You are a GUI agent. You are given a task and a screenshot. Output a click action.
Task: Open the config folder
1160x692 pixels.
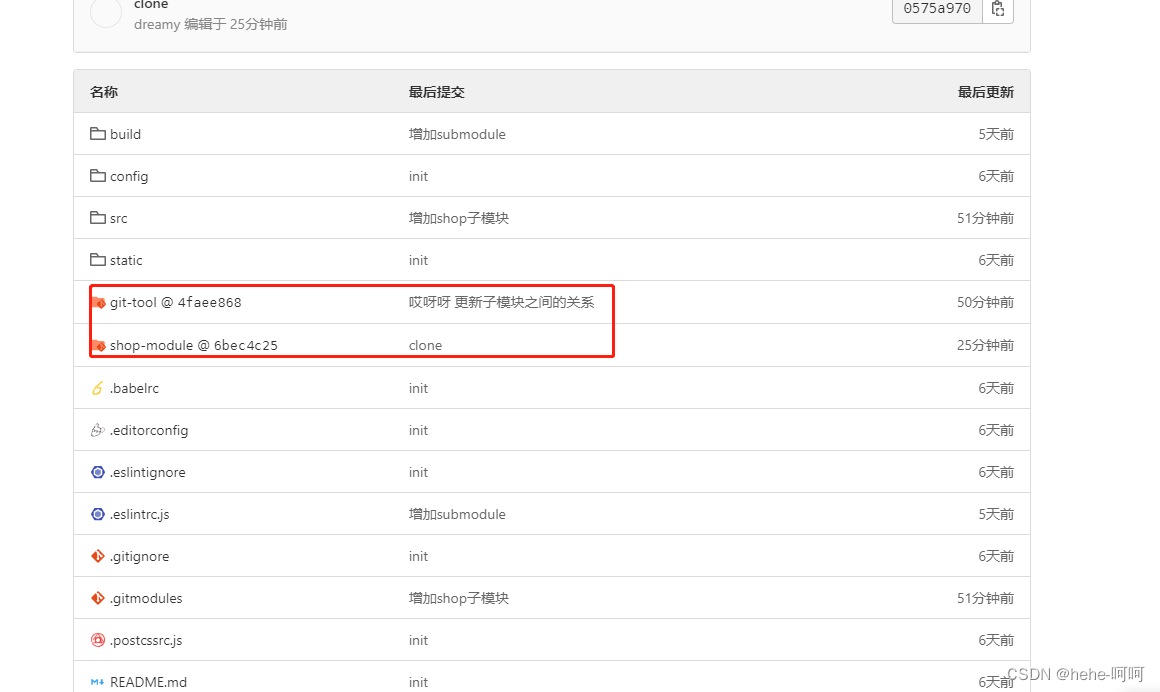[129, 176]
